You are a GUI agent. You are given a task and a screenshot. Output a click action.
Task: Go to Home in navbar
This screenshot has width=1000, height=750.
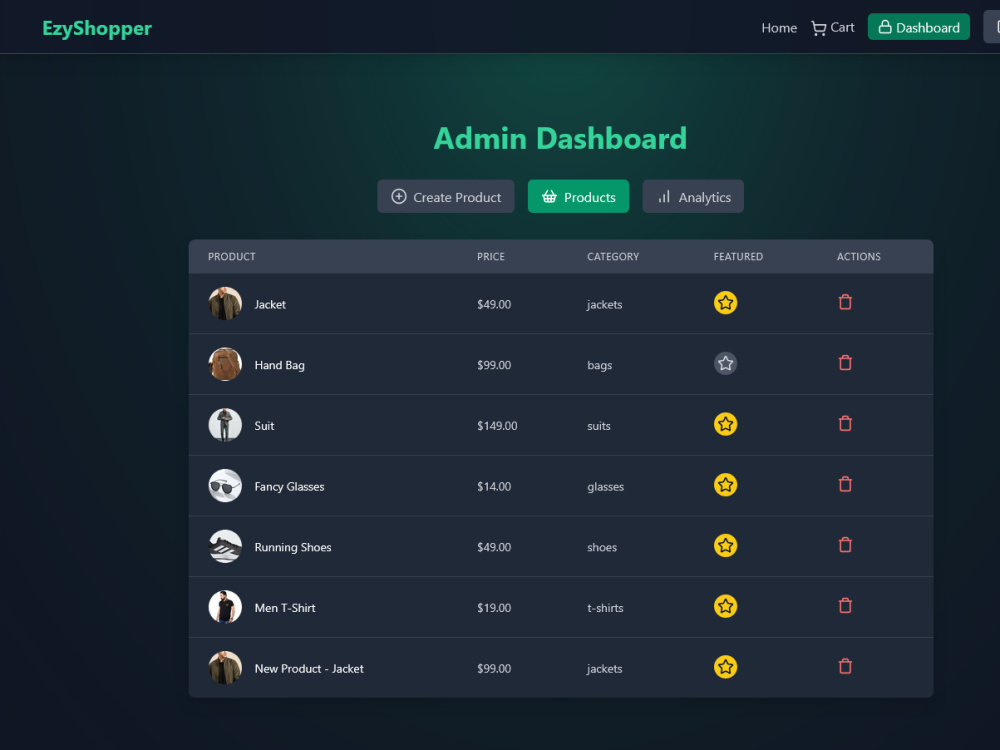(x=779, y=28)
